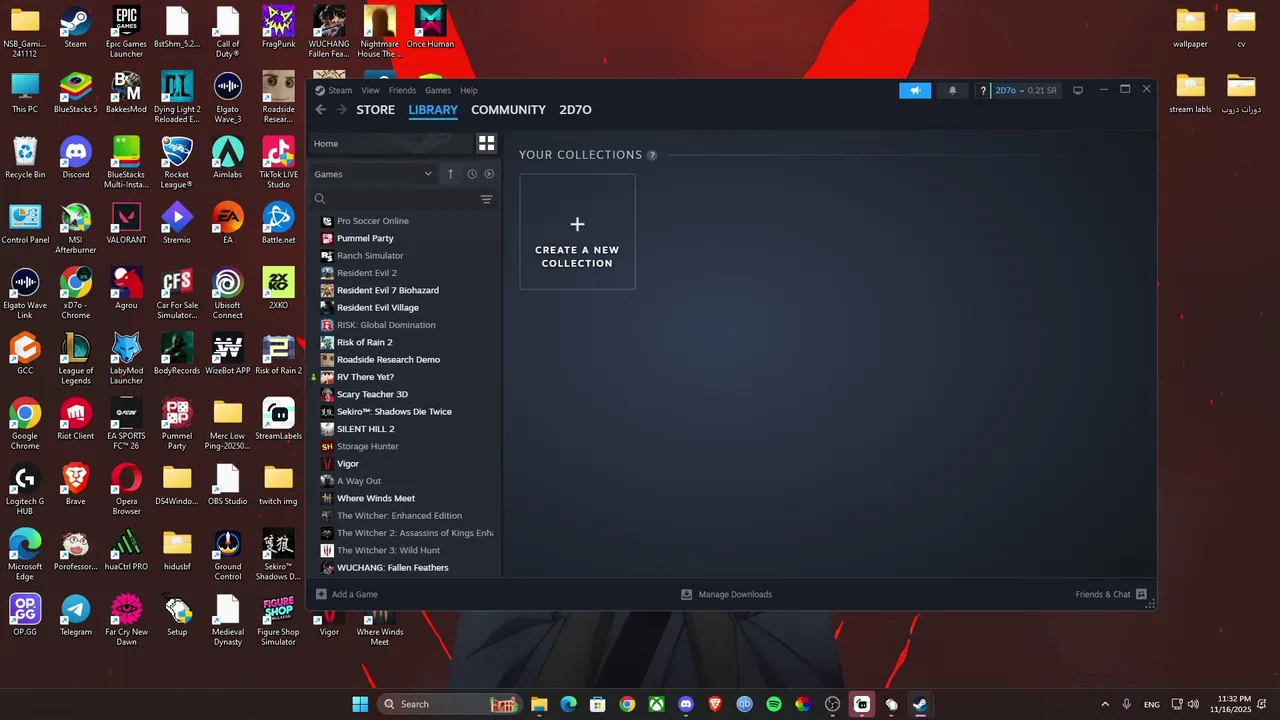The width and height of the screenshot is (1280, 720).
Task: Click the Epic Games Launcher desktop icon
Action: pyautogui.click(x=126, y=32)
